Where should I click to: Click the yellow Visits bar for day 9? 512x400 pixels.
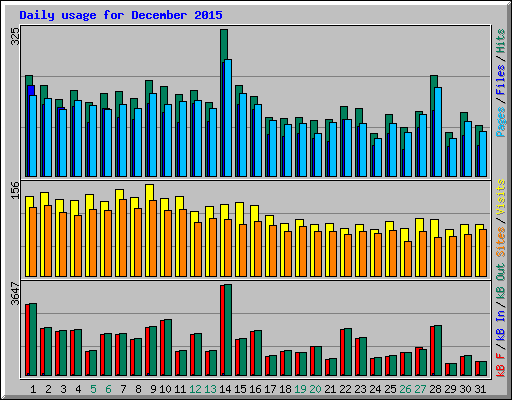[x=150, y=192]
